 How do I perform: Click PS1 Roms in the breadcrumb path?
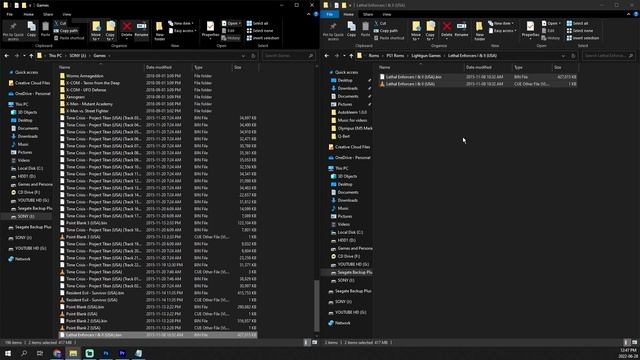(x=395, y=56)
